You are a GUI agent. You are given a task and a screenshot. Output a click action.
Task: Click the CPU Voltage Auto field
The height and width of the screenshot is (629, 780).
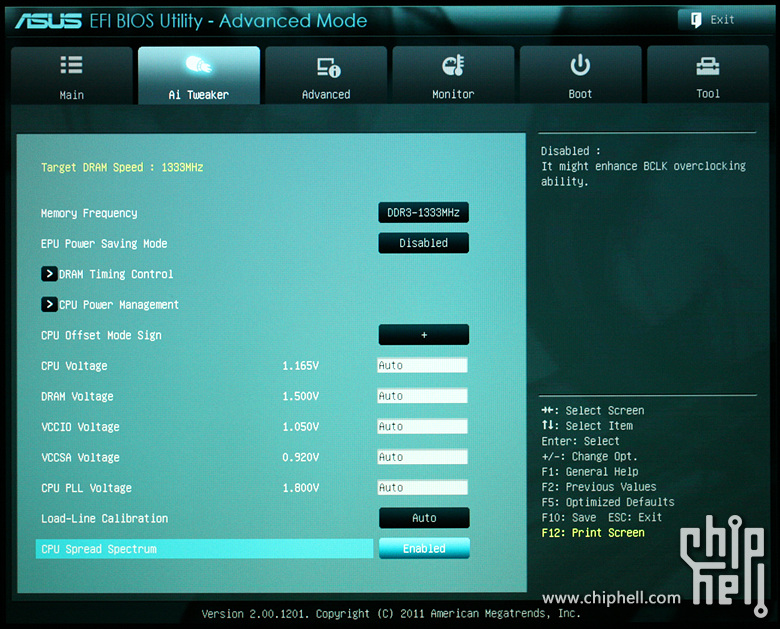click(422, 365)
